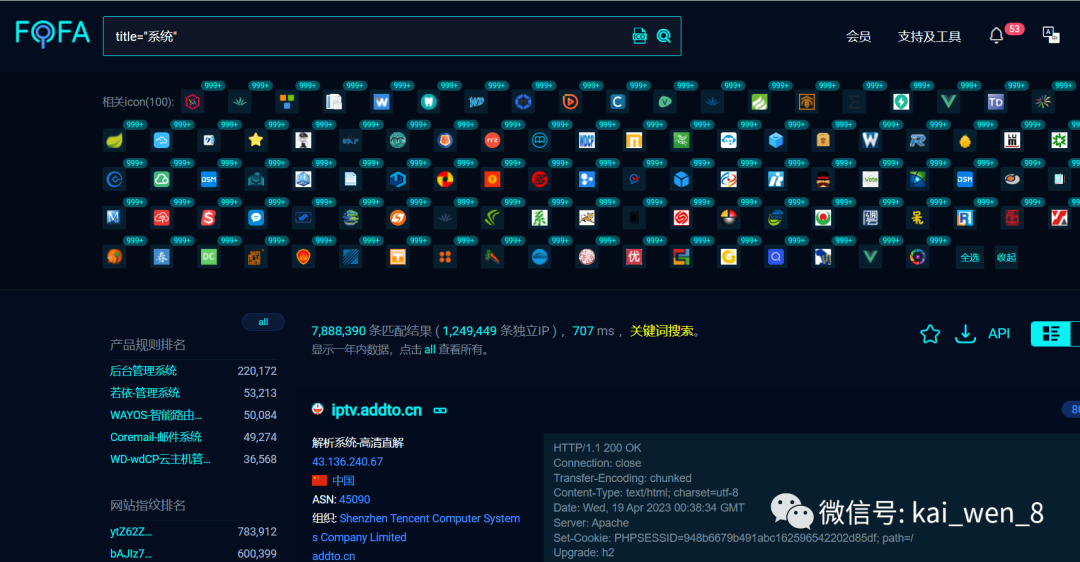The image size is (1080, 562).
Task: Open the 关键词搜索 link
Action: [x=662, y=331]
